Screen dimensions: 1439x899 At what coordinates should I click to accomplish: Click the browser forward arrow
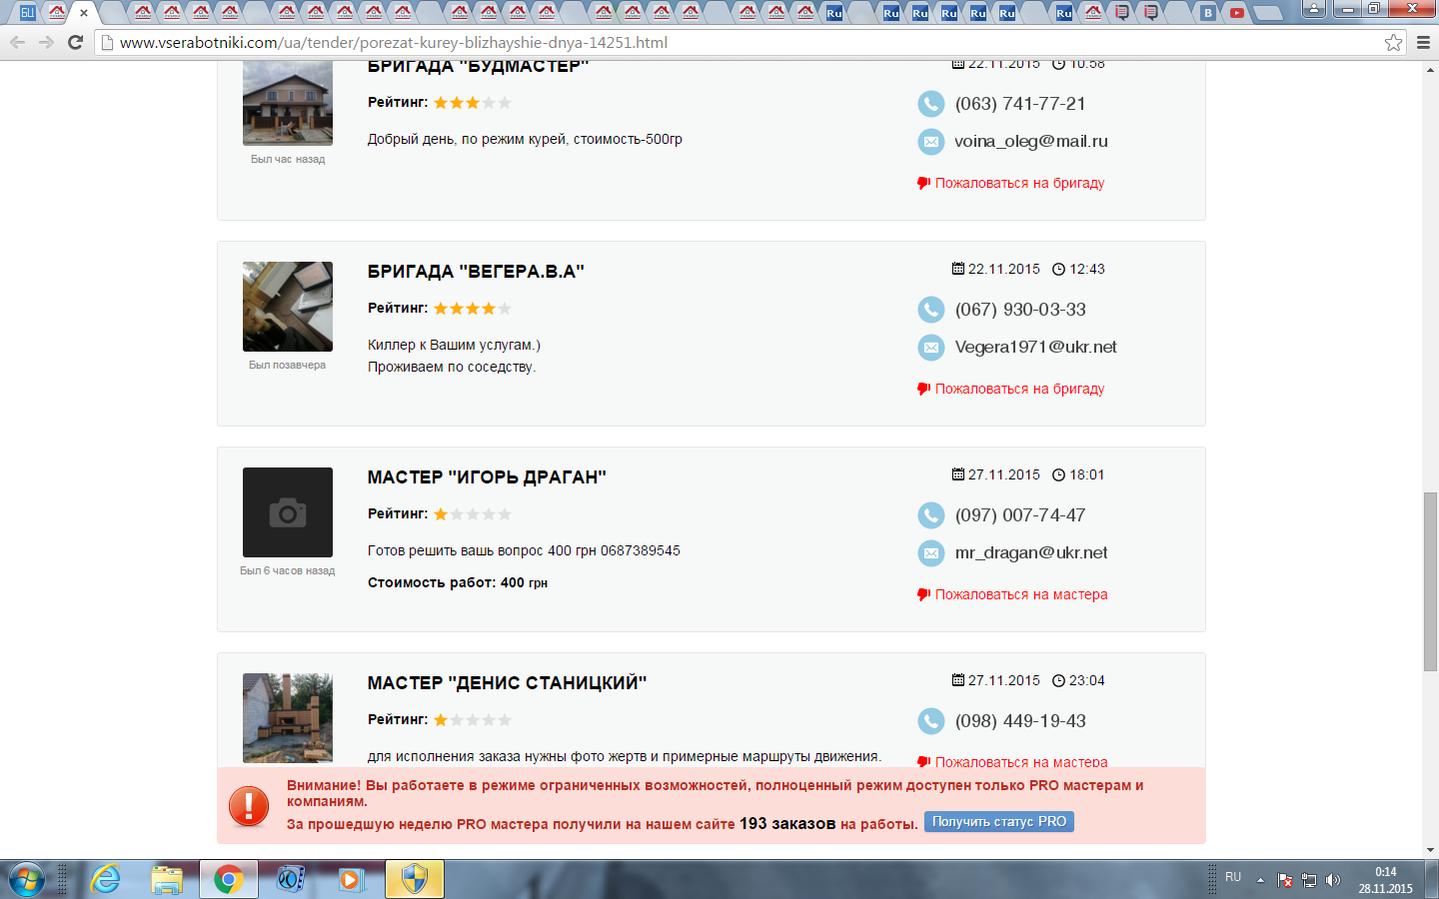tap(46, 43)
